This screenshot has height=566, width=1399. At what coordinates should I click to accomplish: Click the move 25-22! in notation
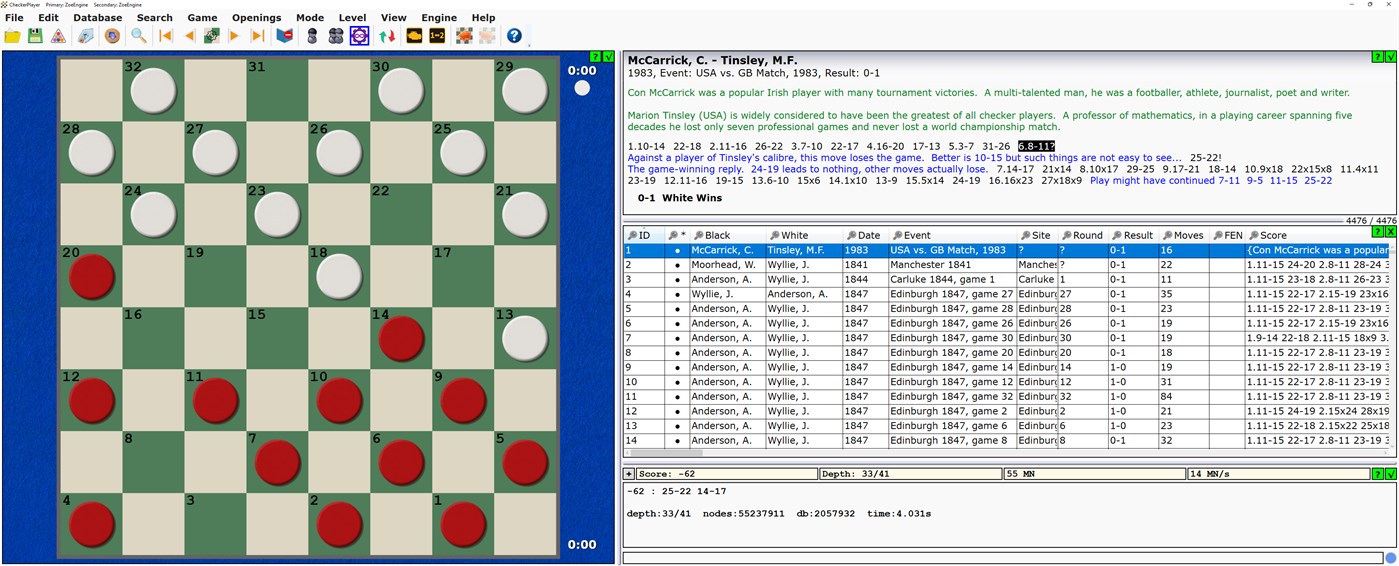pos(1206,158)
